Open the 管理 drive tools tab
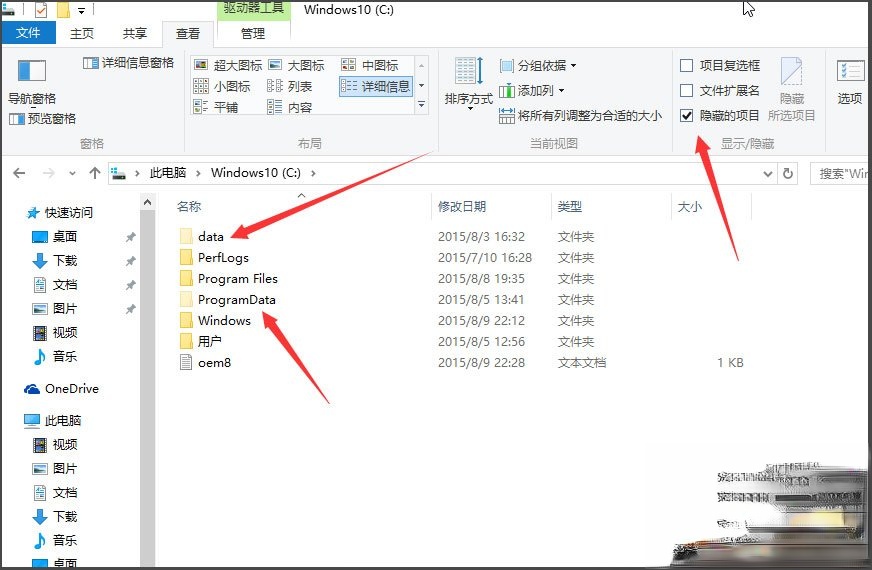The width and height of the screenshot is (872, 570). coord(253,33)
